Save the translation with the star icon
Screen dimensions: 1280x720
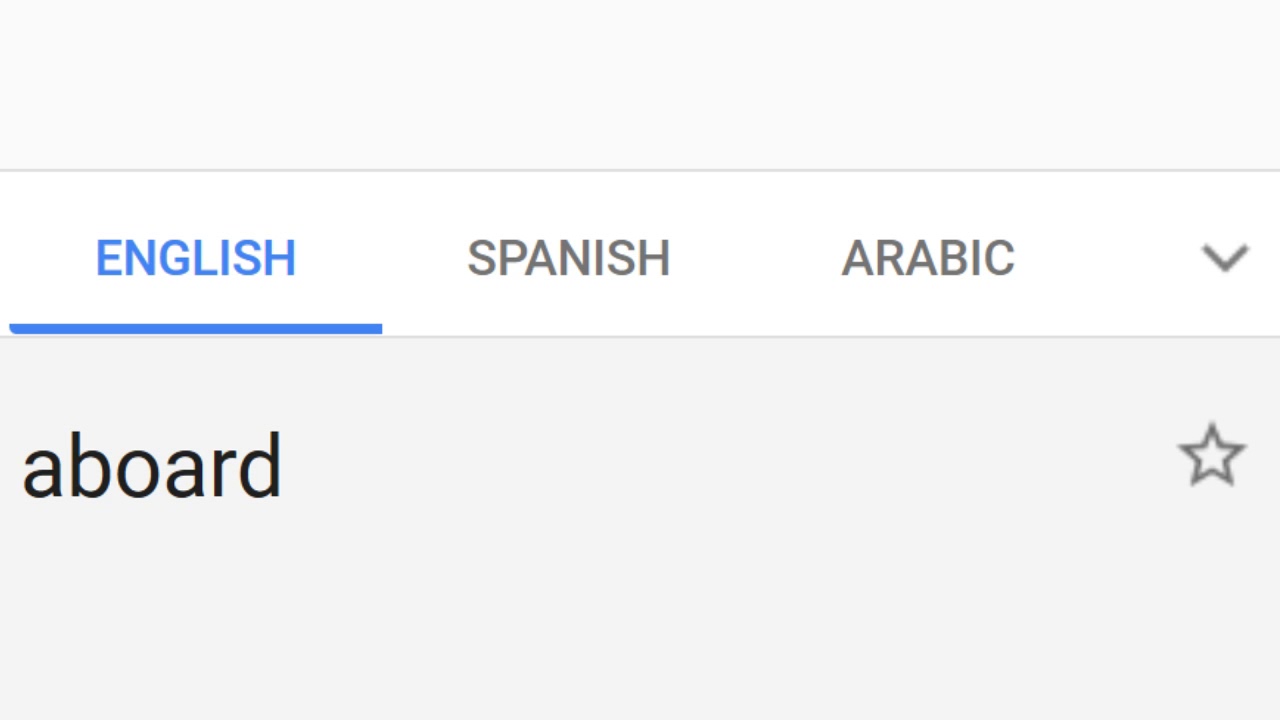pos(1212,456)
